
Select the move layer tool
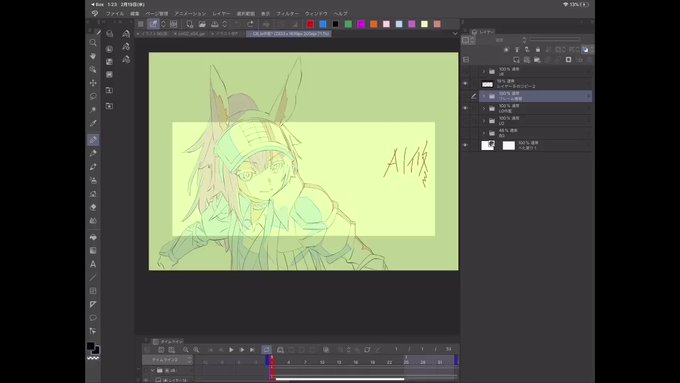tap(93, 83)
